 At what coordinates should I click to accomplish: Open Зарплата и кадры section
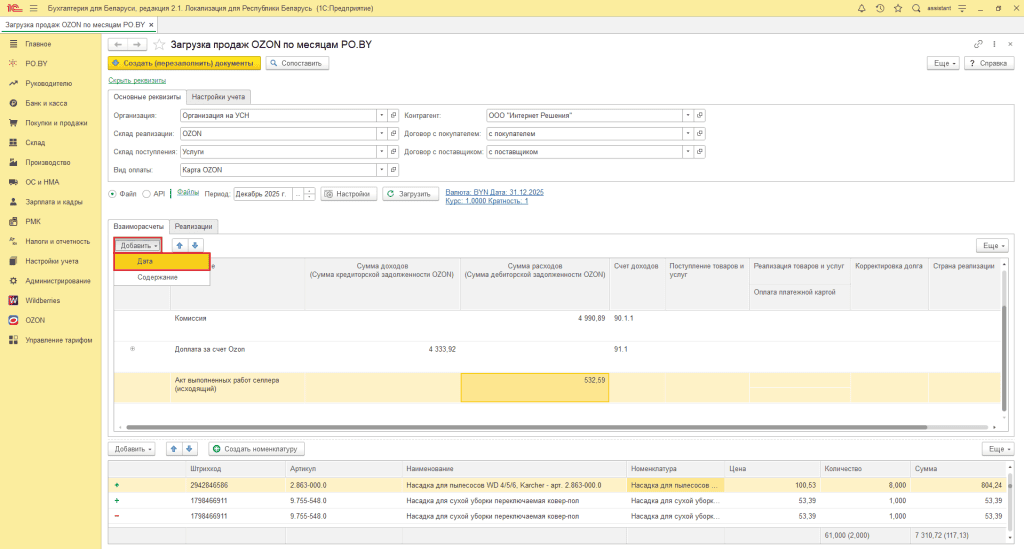tap(54, 202)
